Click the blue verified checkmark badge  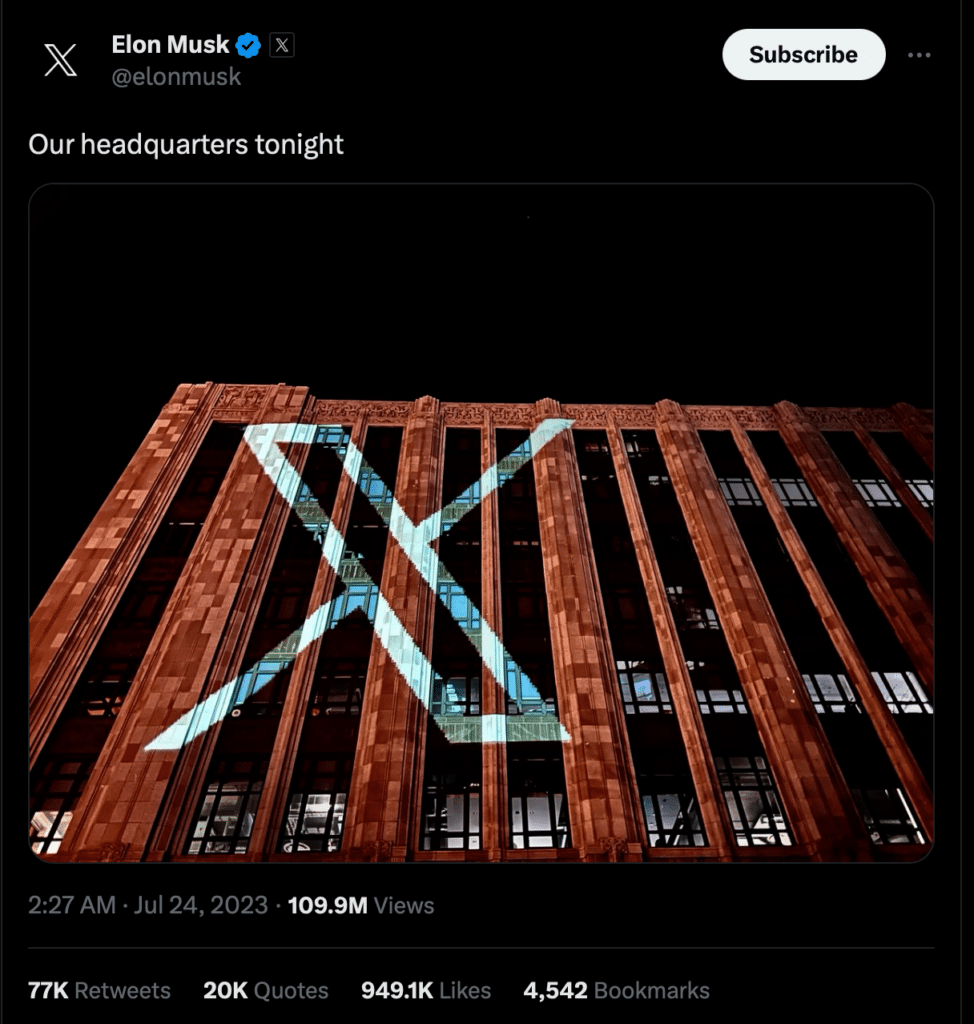[248, 45]
